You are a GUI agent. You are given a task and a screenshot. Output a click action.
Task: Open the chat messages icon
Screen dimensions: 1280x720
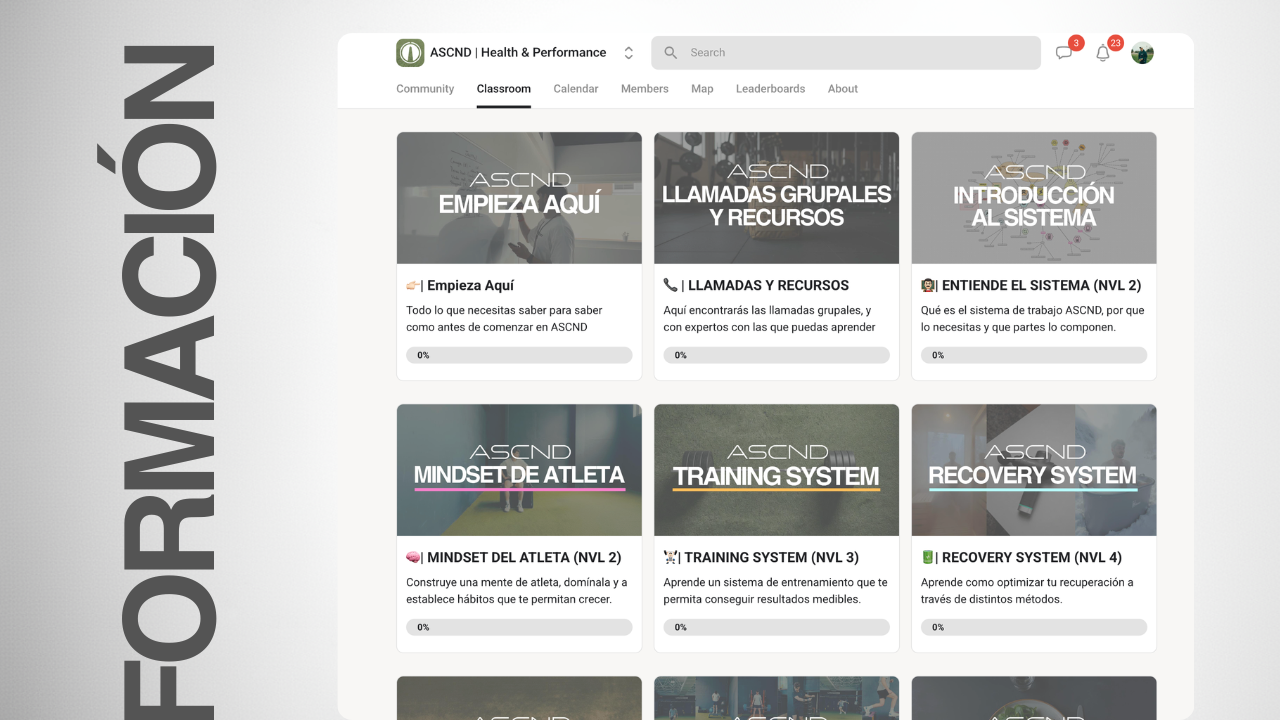tap(1064, 53)
